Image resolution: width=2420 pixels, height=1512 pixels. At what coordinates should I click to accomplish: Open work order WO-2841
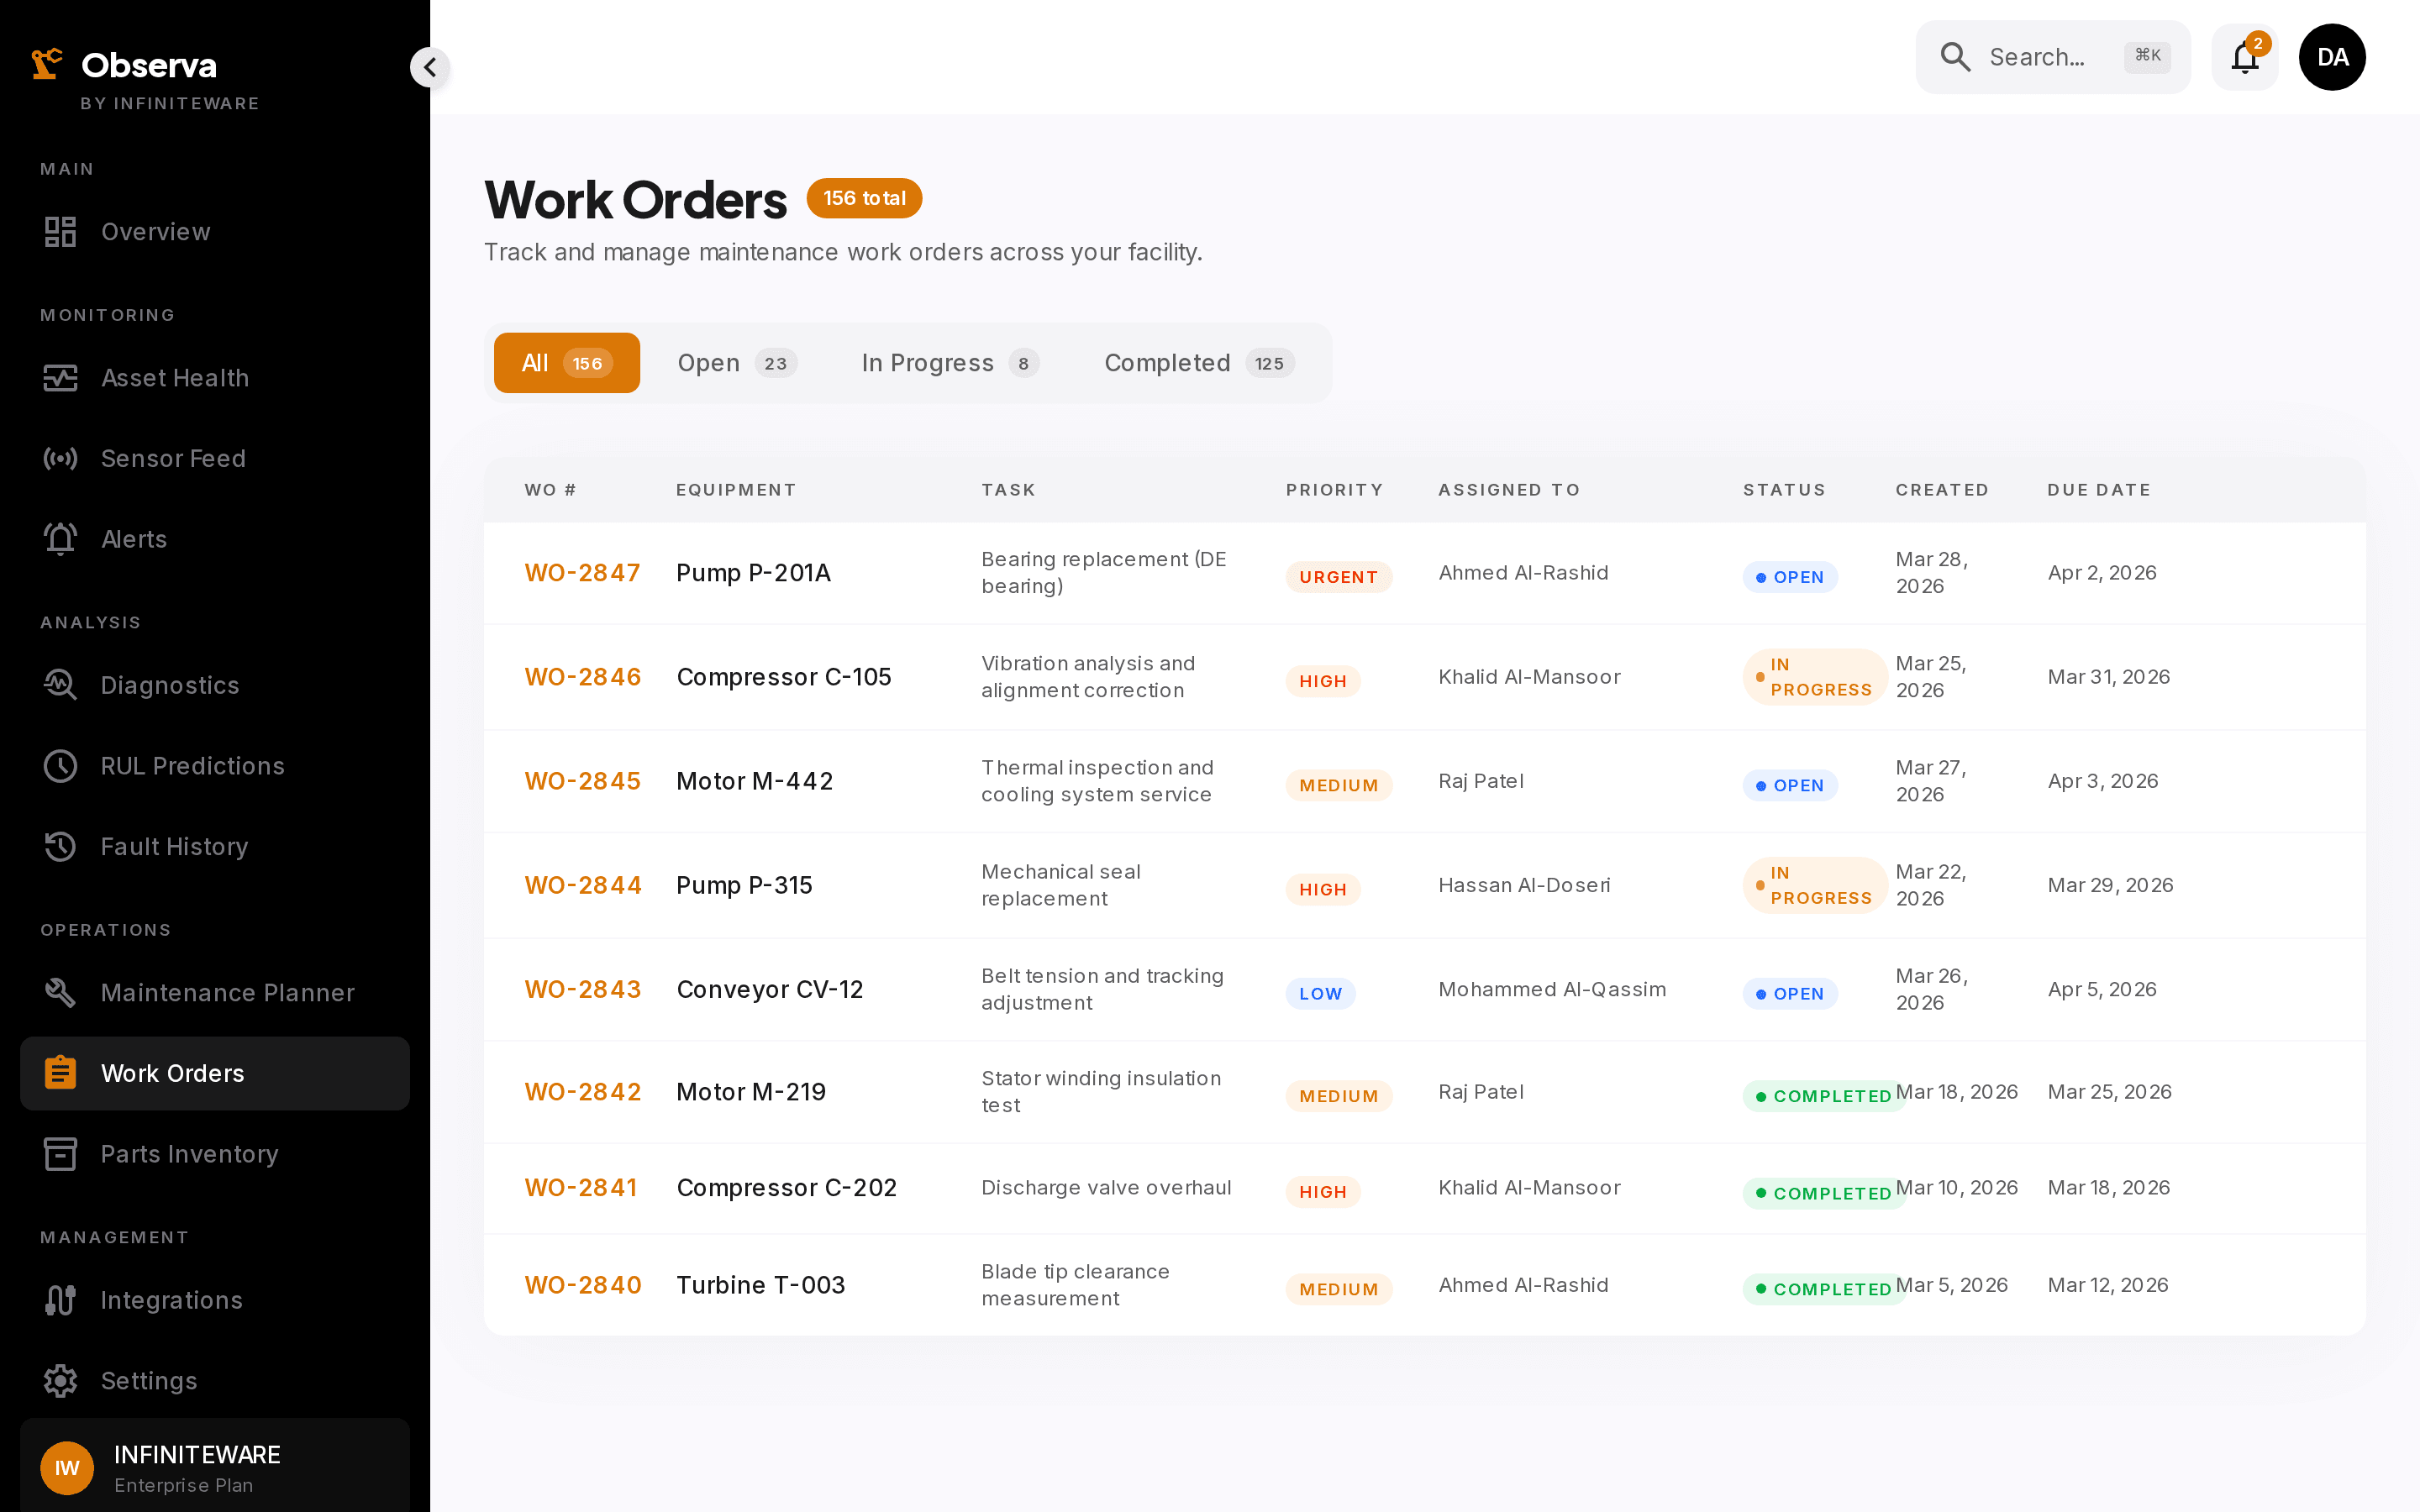point(580,1188)
